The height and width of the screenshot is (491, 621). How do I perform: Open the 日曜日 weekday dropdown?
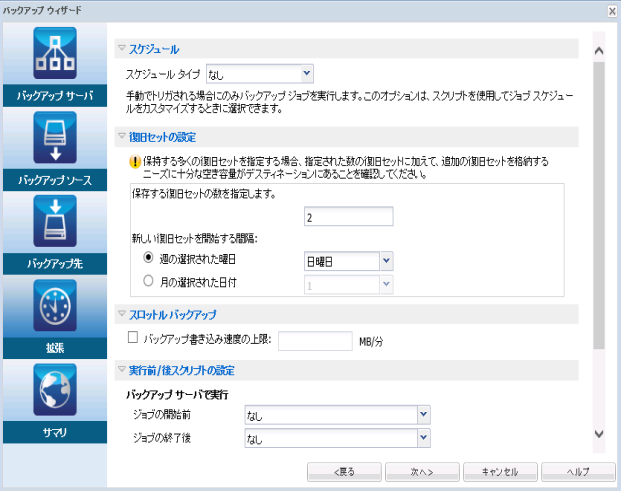pyautogui.click(x=349, y=261)
